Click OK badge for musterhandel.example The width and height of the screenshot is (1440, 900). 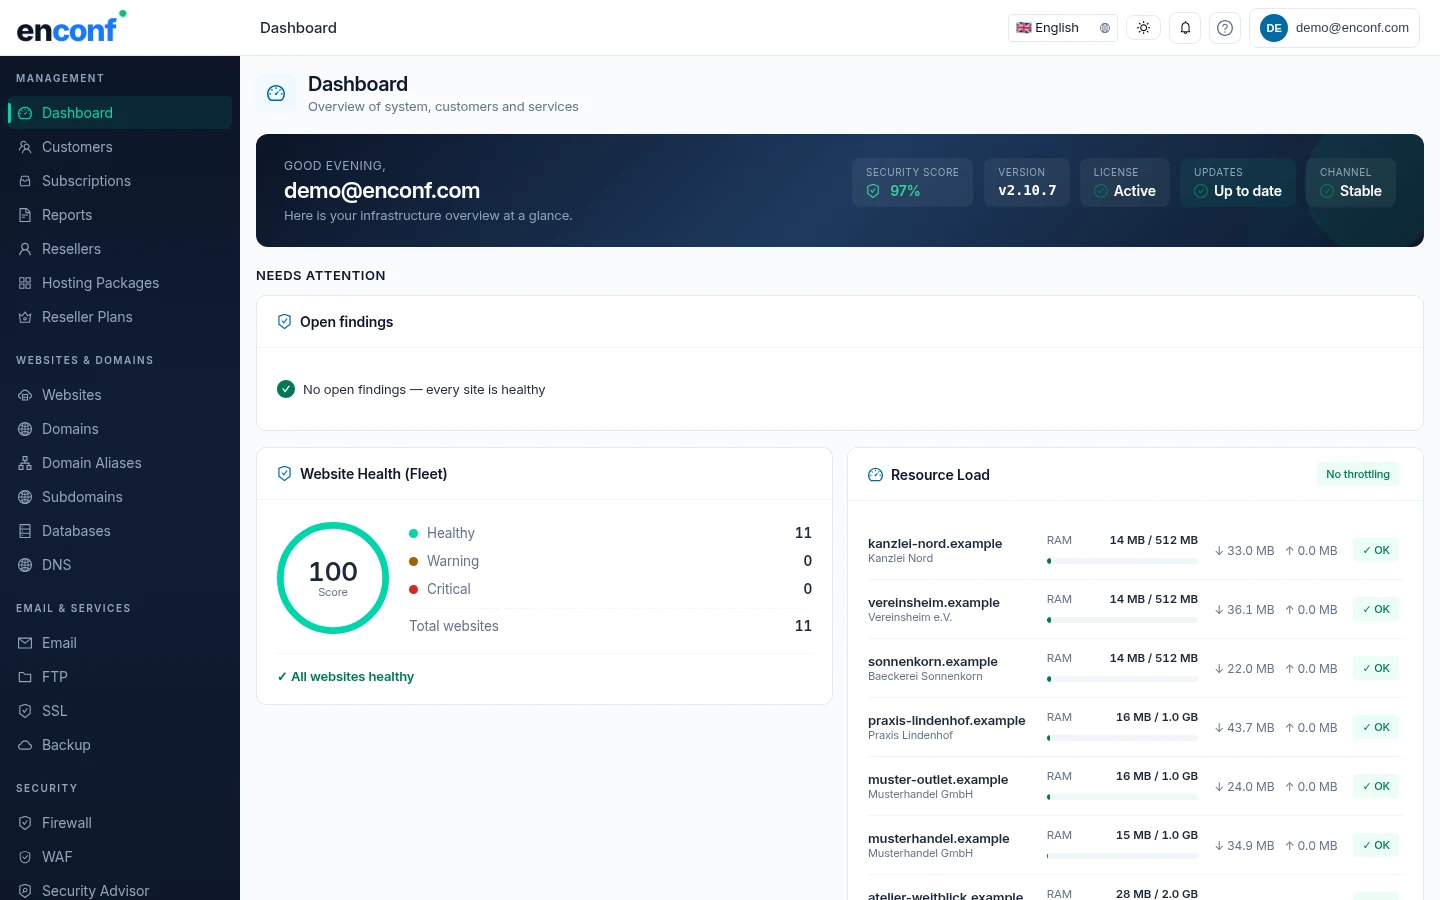[x=1376, y=845]
